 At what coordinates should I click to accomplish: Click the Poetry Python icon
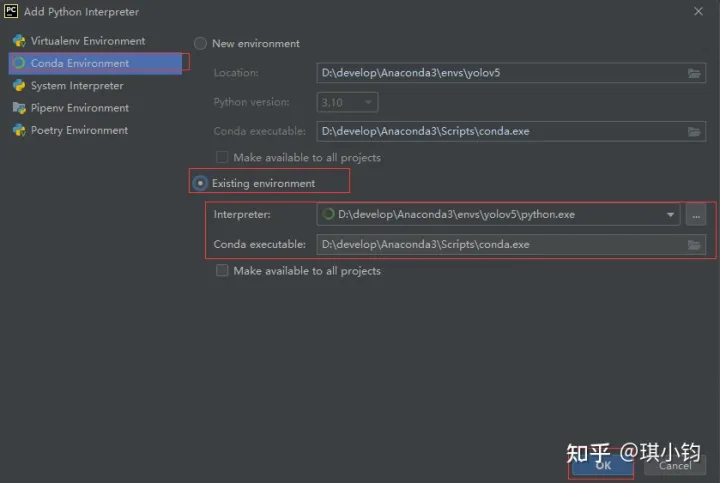point(19,130)
